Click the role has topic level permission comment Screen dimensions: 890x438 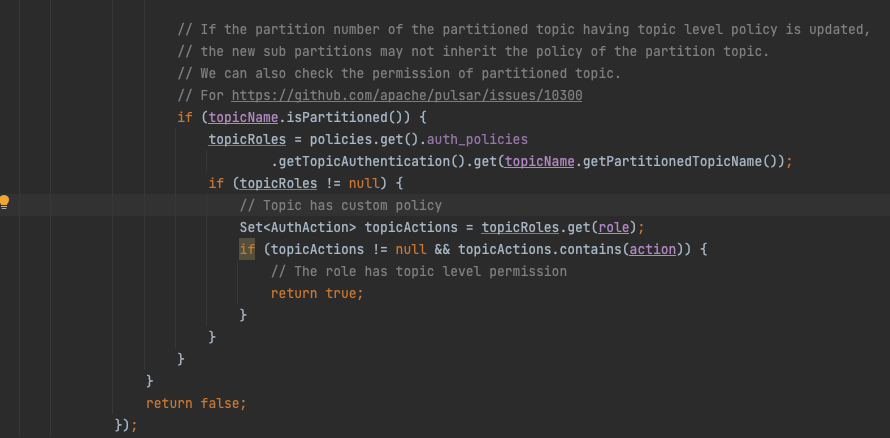419,271
